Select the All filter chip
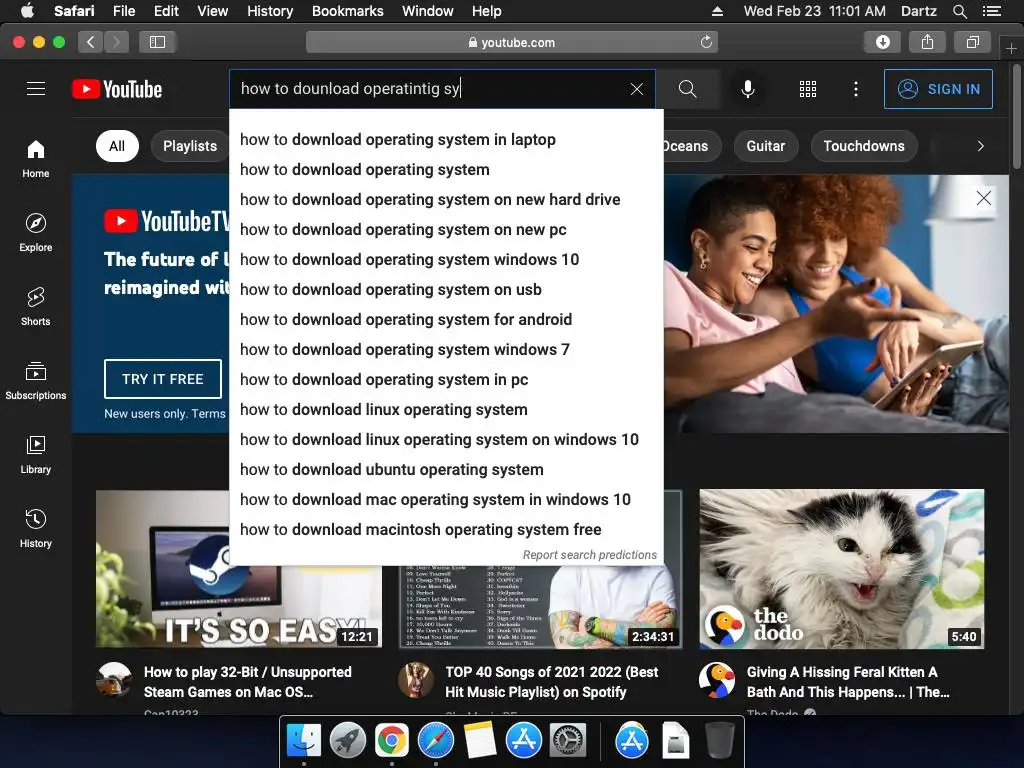The width and height of the screenshot is (1024, 768). [x=117, y=146]
